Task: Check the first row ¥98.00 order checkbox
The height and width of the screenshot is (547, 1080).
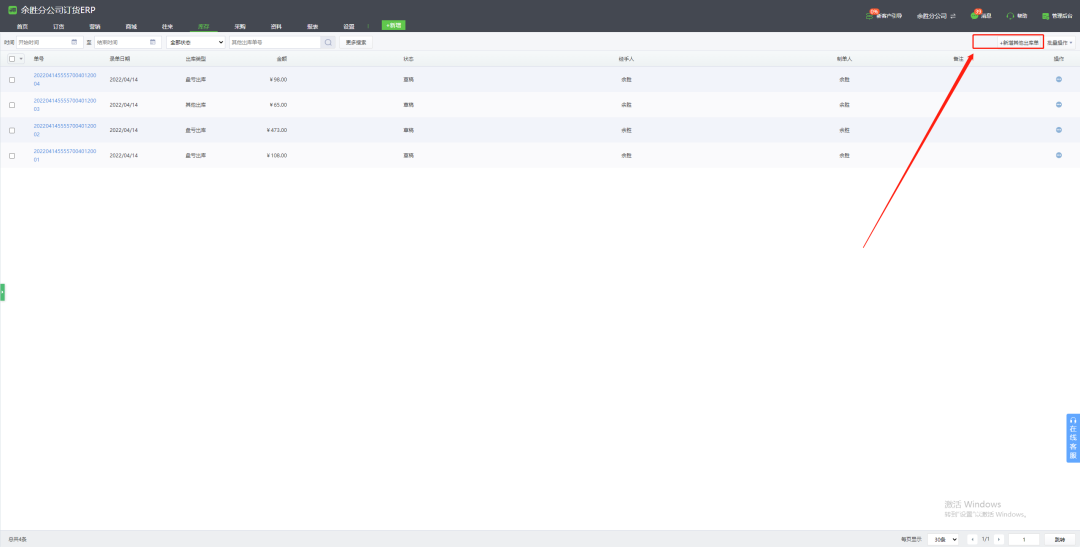Action: pos(12,80)
